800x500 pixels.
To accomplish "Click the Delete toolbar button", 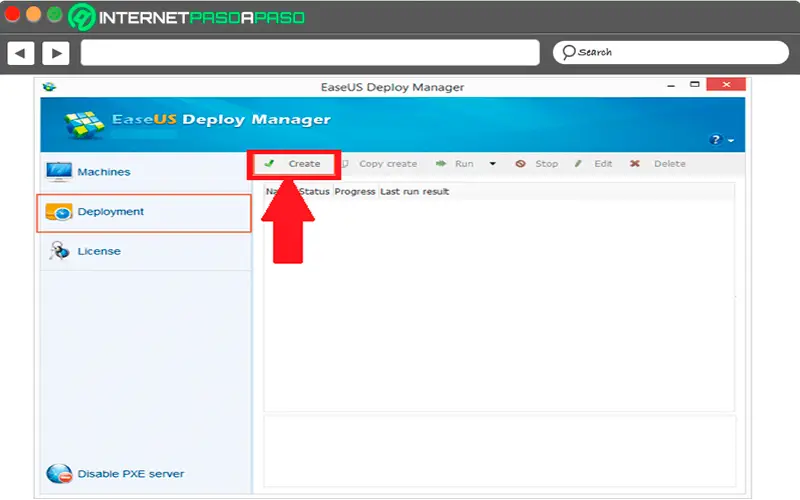I will click(658, 164).
